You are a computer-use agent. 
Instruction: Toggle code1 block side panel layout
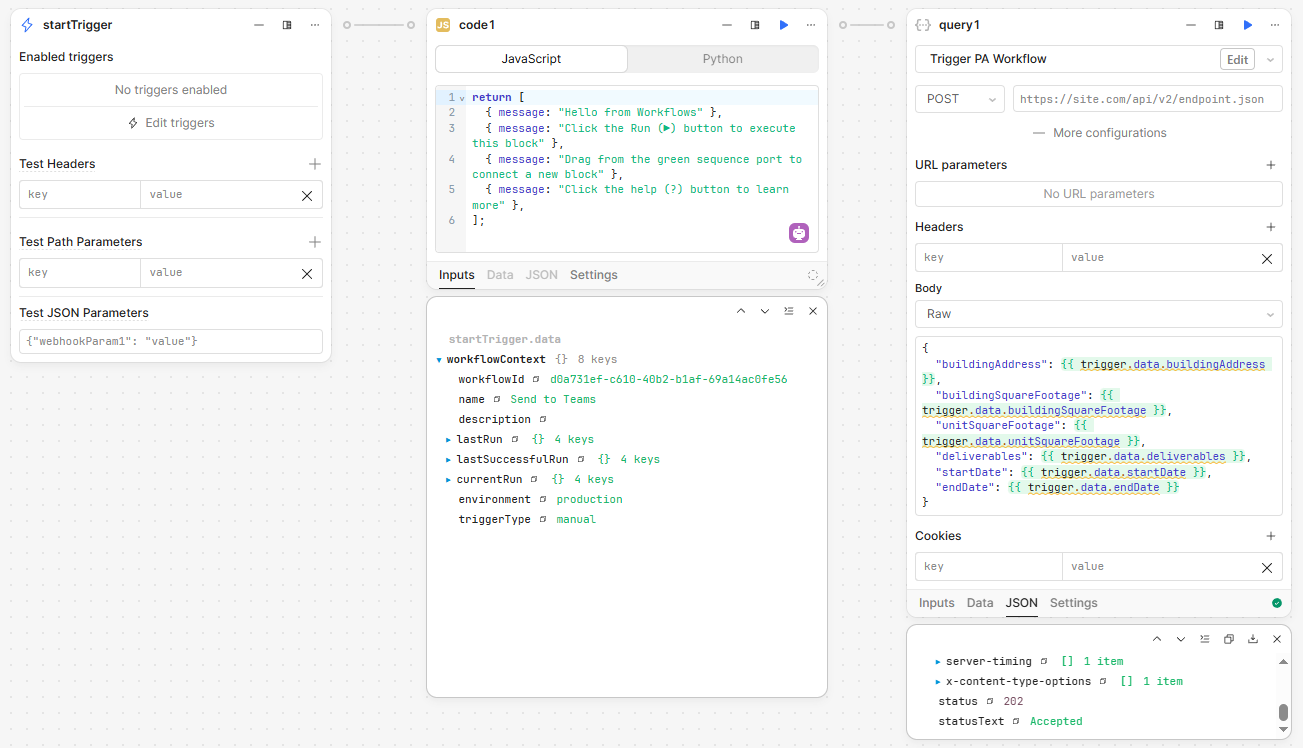pos(755,25)
